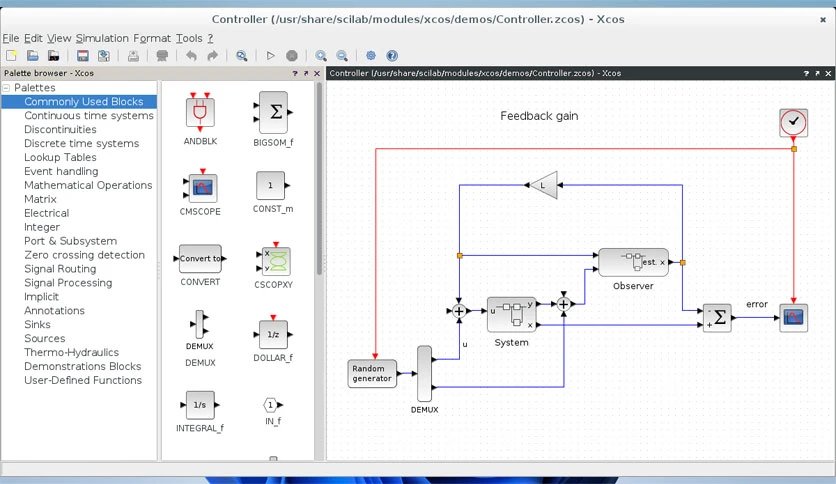This screenshot has height=484, width=836.
Task: Select the INTEGRAL_f 1/s block in palette
Action: click(200, 405)
